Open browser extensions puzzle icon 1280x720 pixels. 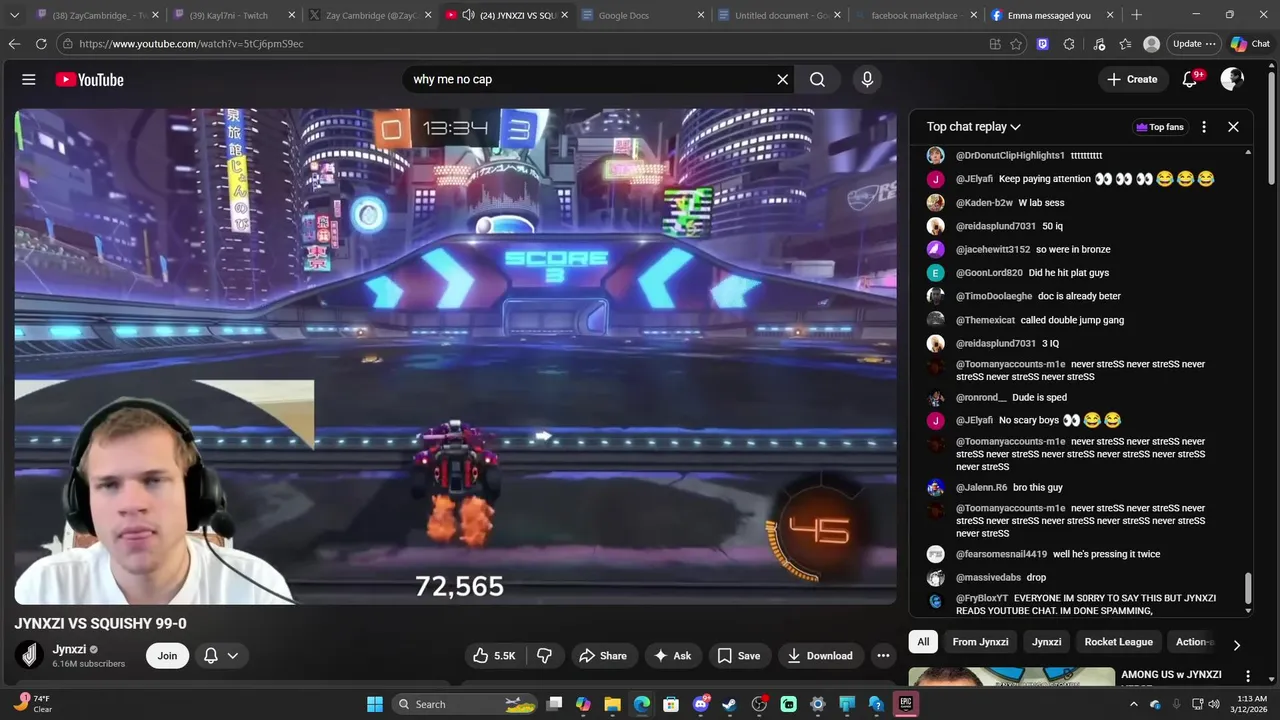[1069, 44]
